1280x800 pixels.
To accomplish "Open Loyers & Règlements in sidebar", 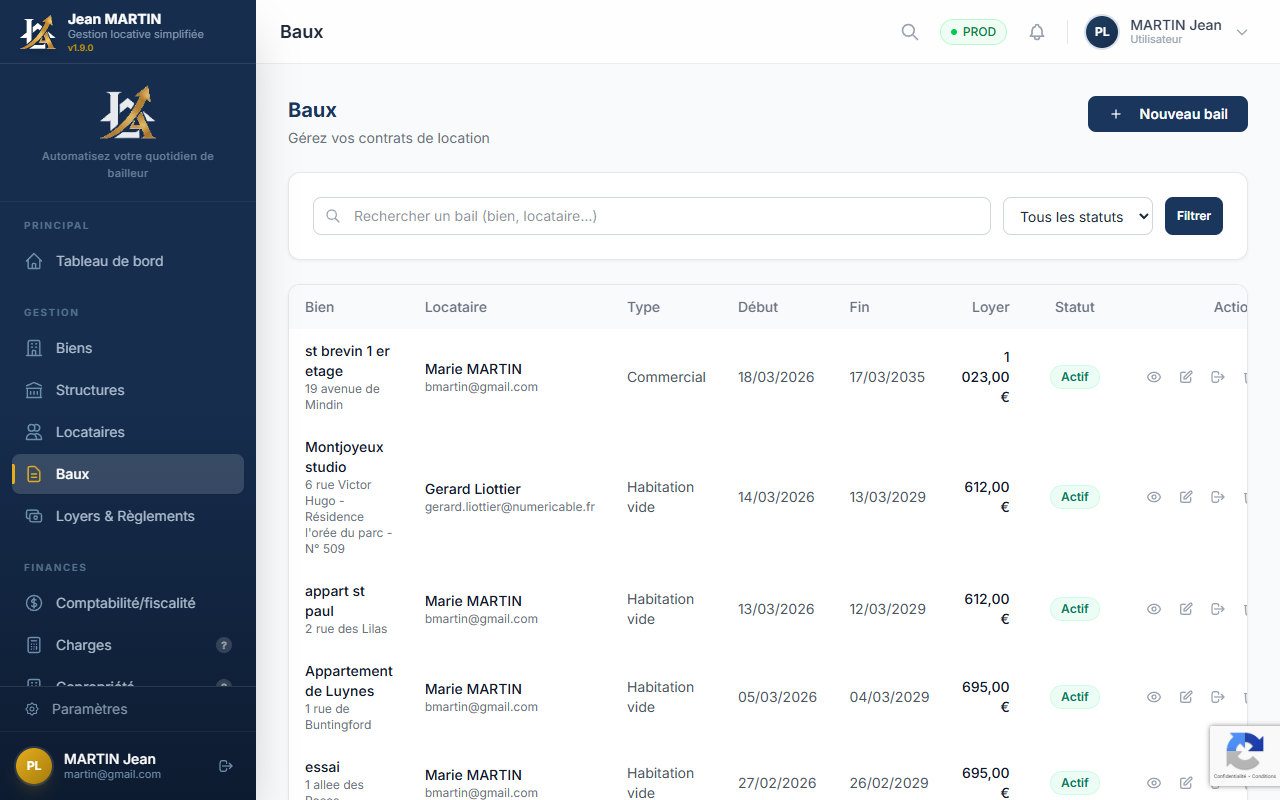I will point(125,516).
